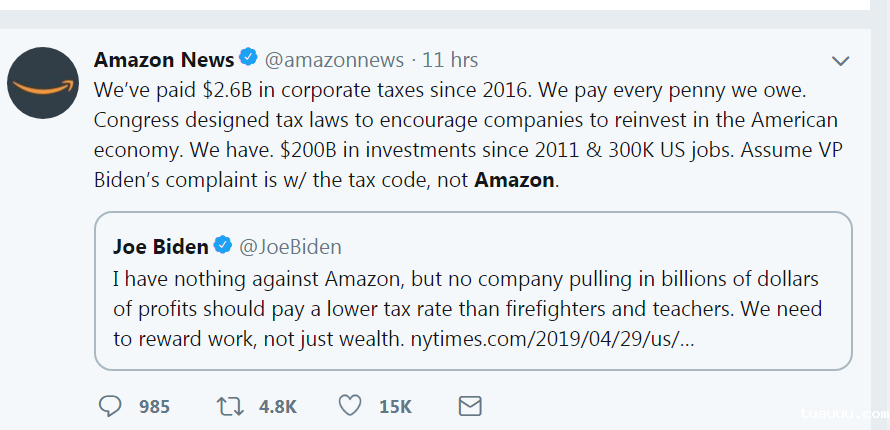The width and height of the screenshot is (890, 430).
Task: Expand tweet options chevron menu
Action: pos(841,61)
